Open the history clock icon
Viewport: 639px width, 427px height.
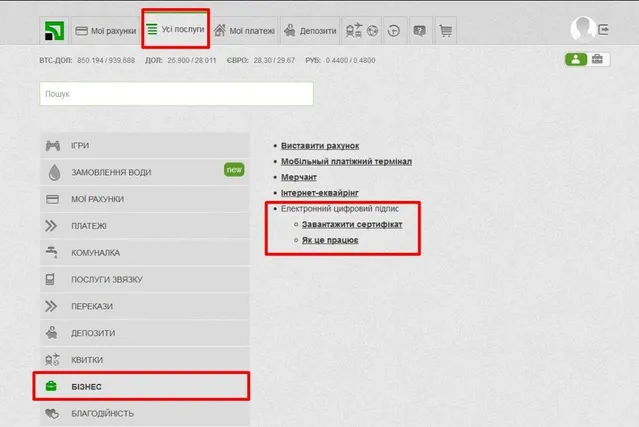tap(394, 30)
